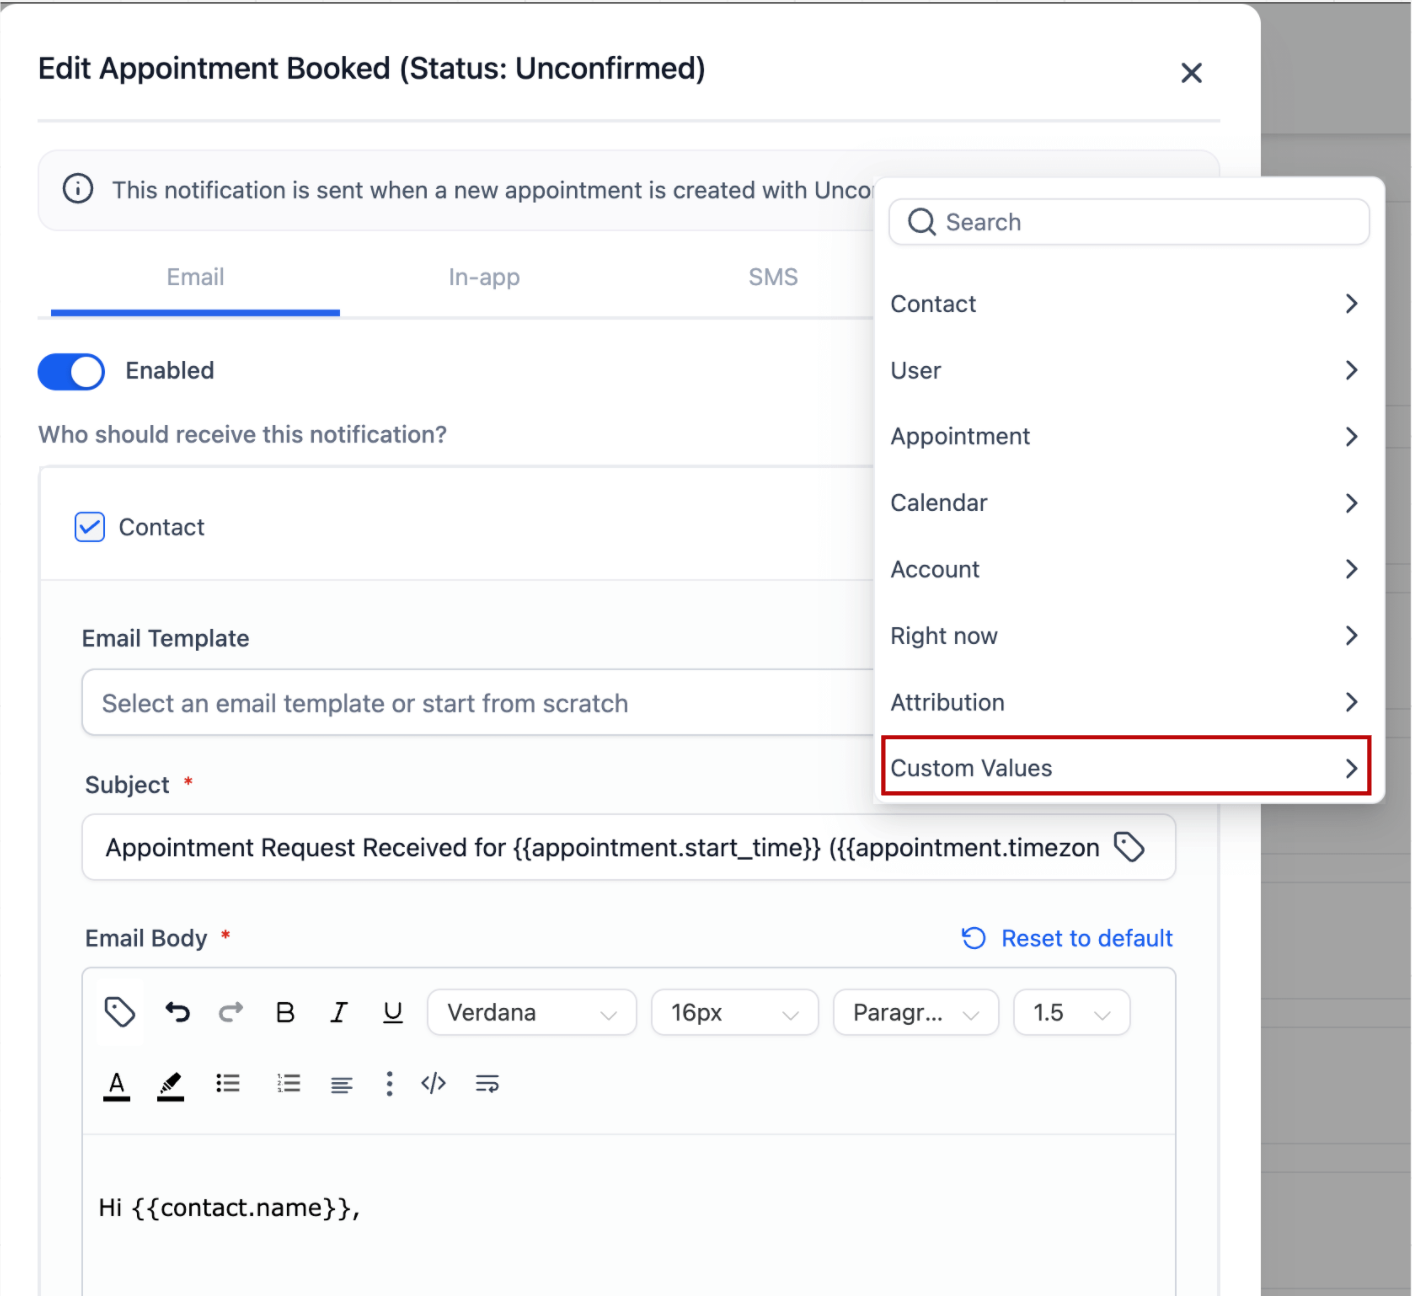Screen dimensions: 1412x1296
Task: Switch to the In-app tab
Action: click(x=484, y=277)
